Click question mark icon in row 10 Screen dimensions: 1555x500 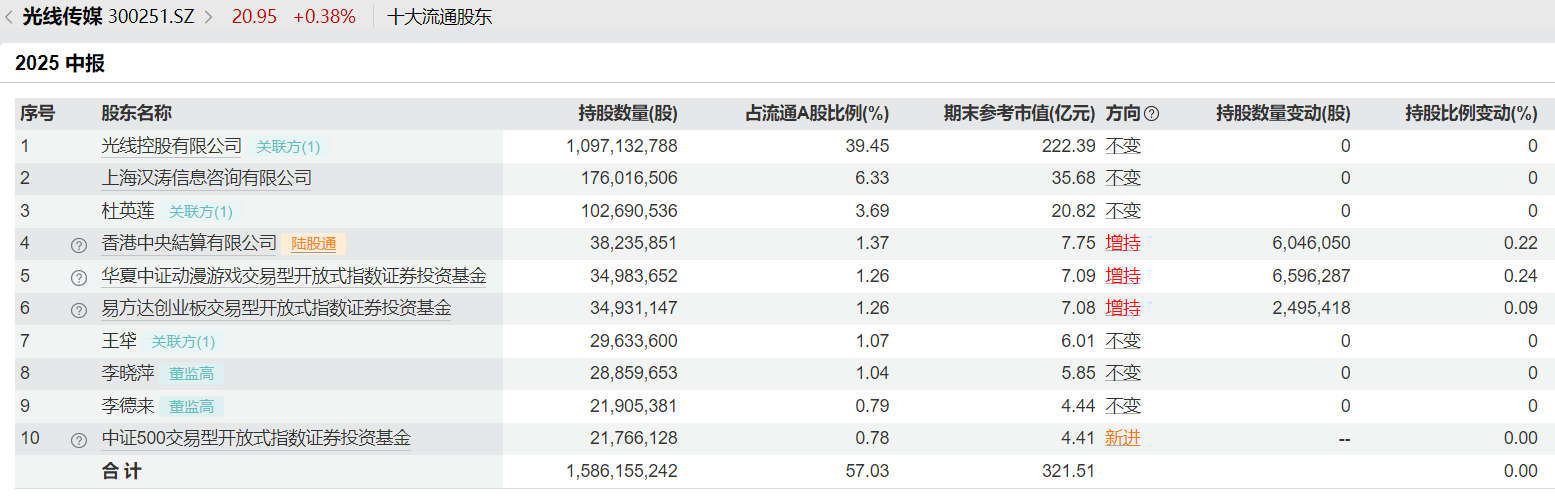click(x=79, y=440)
